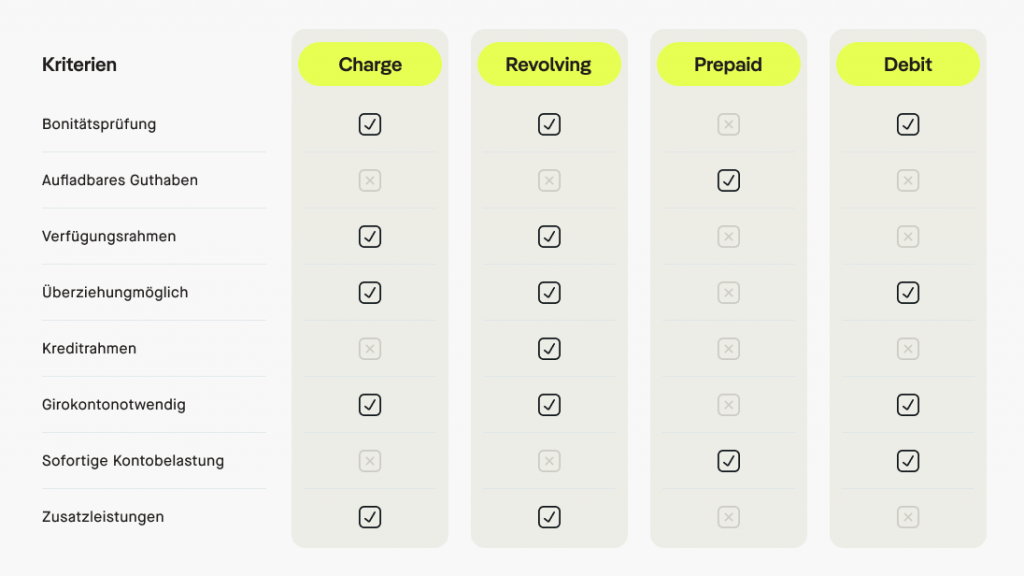Click Prepaid checkmark for Aufladbares Guthaben
Screen dimensions: 1024x576
click(728, 181)
